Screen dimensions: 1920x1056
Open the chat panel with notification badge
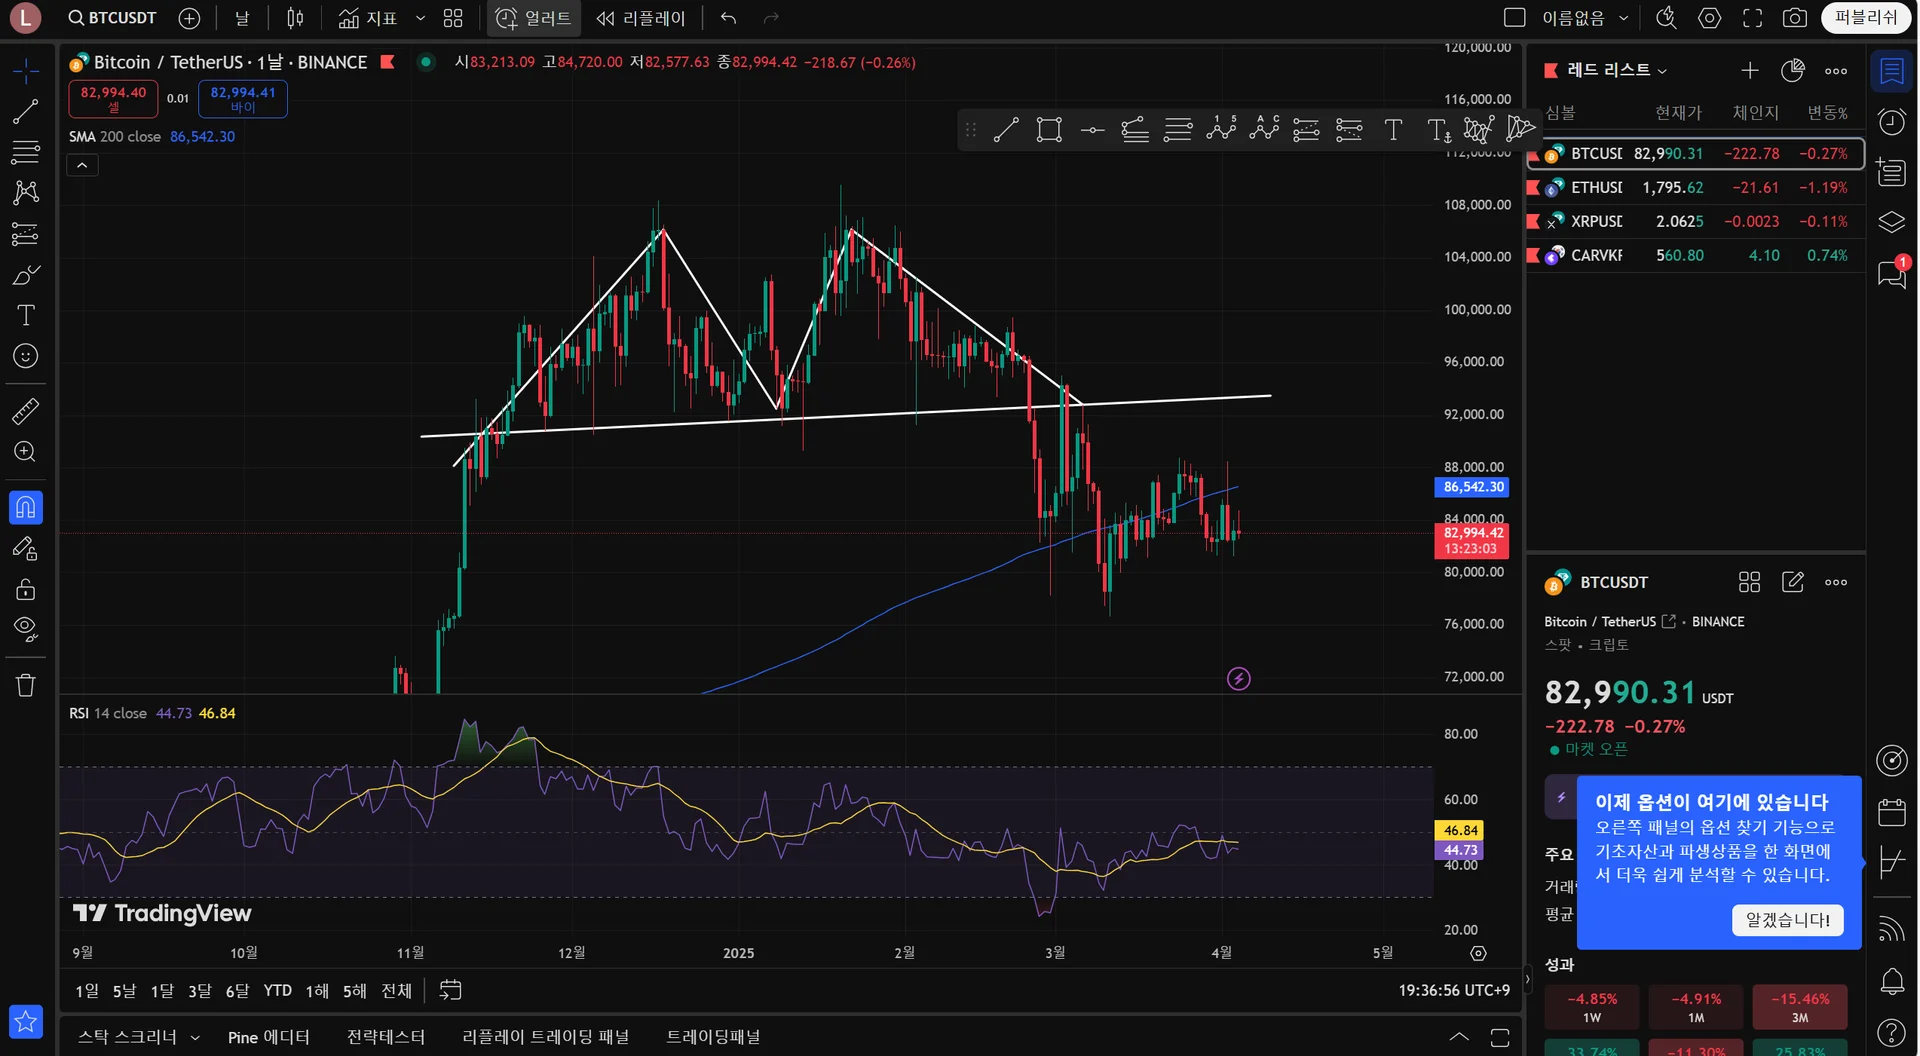coord(1892,273)
